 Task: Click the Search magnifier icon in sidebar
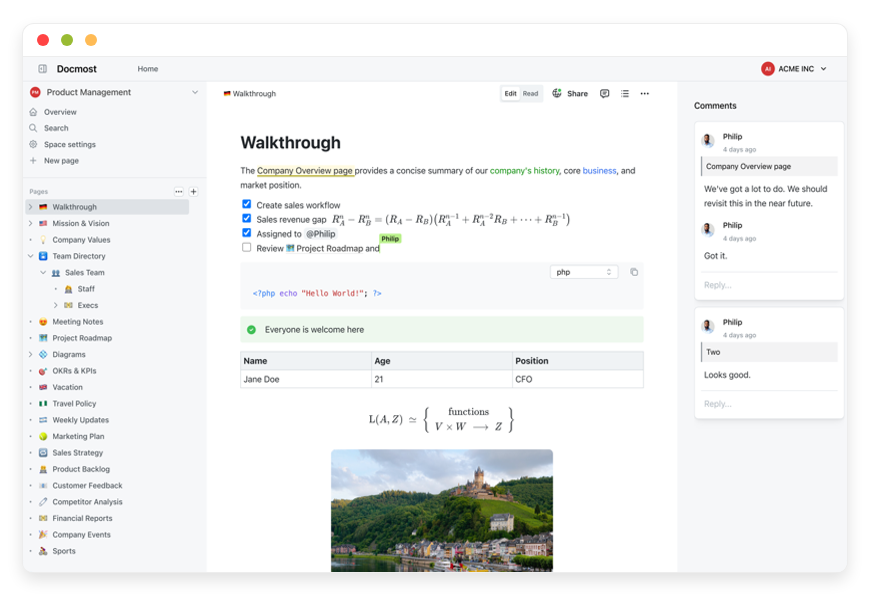pos(33,128)
